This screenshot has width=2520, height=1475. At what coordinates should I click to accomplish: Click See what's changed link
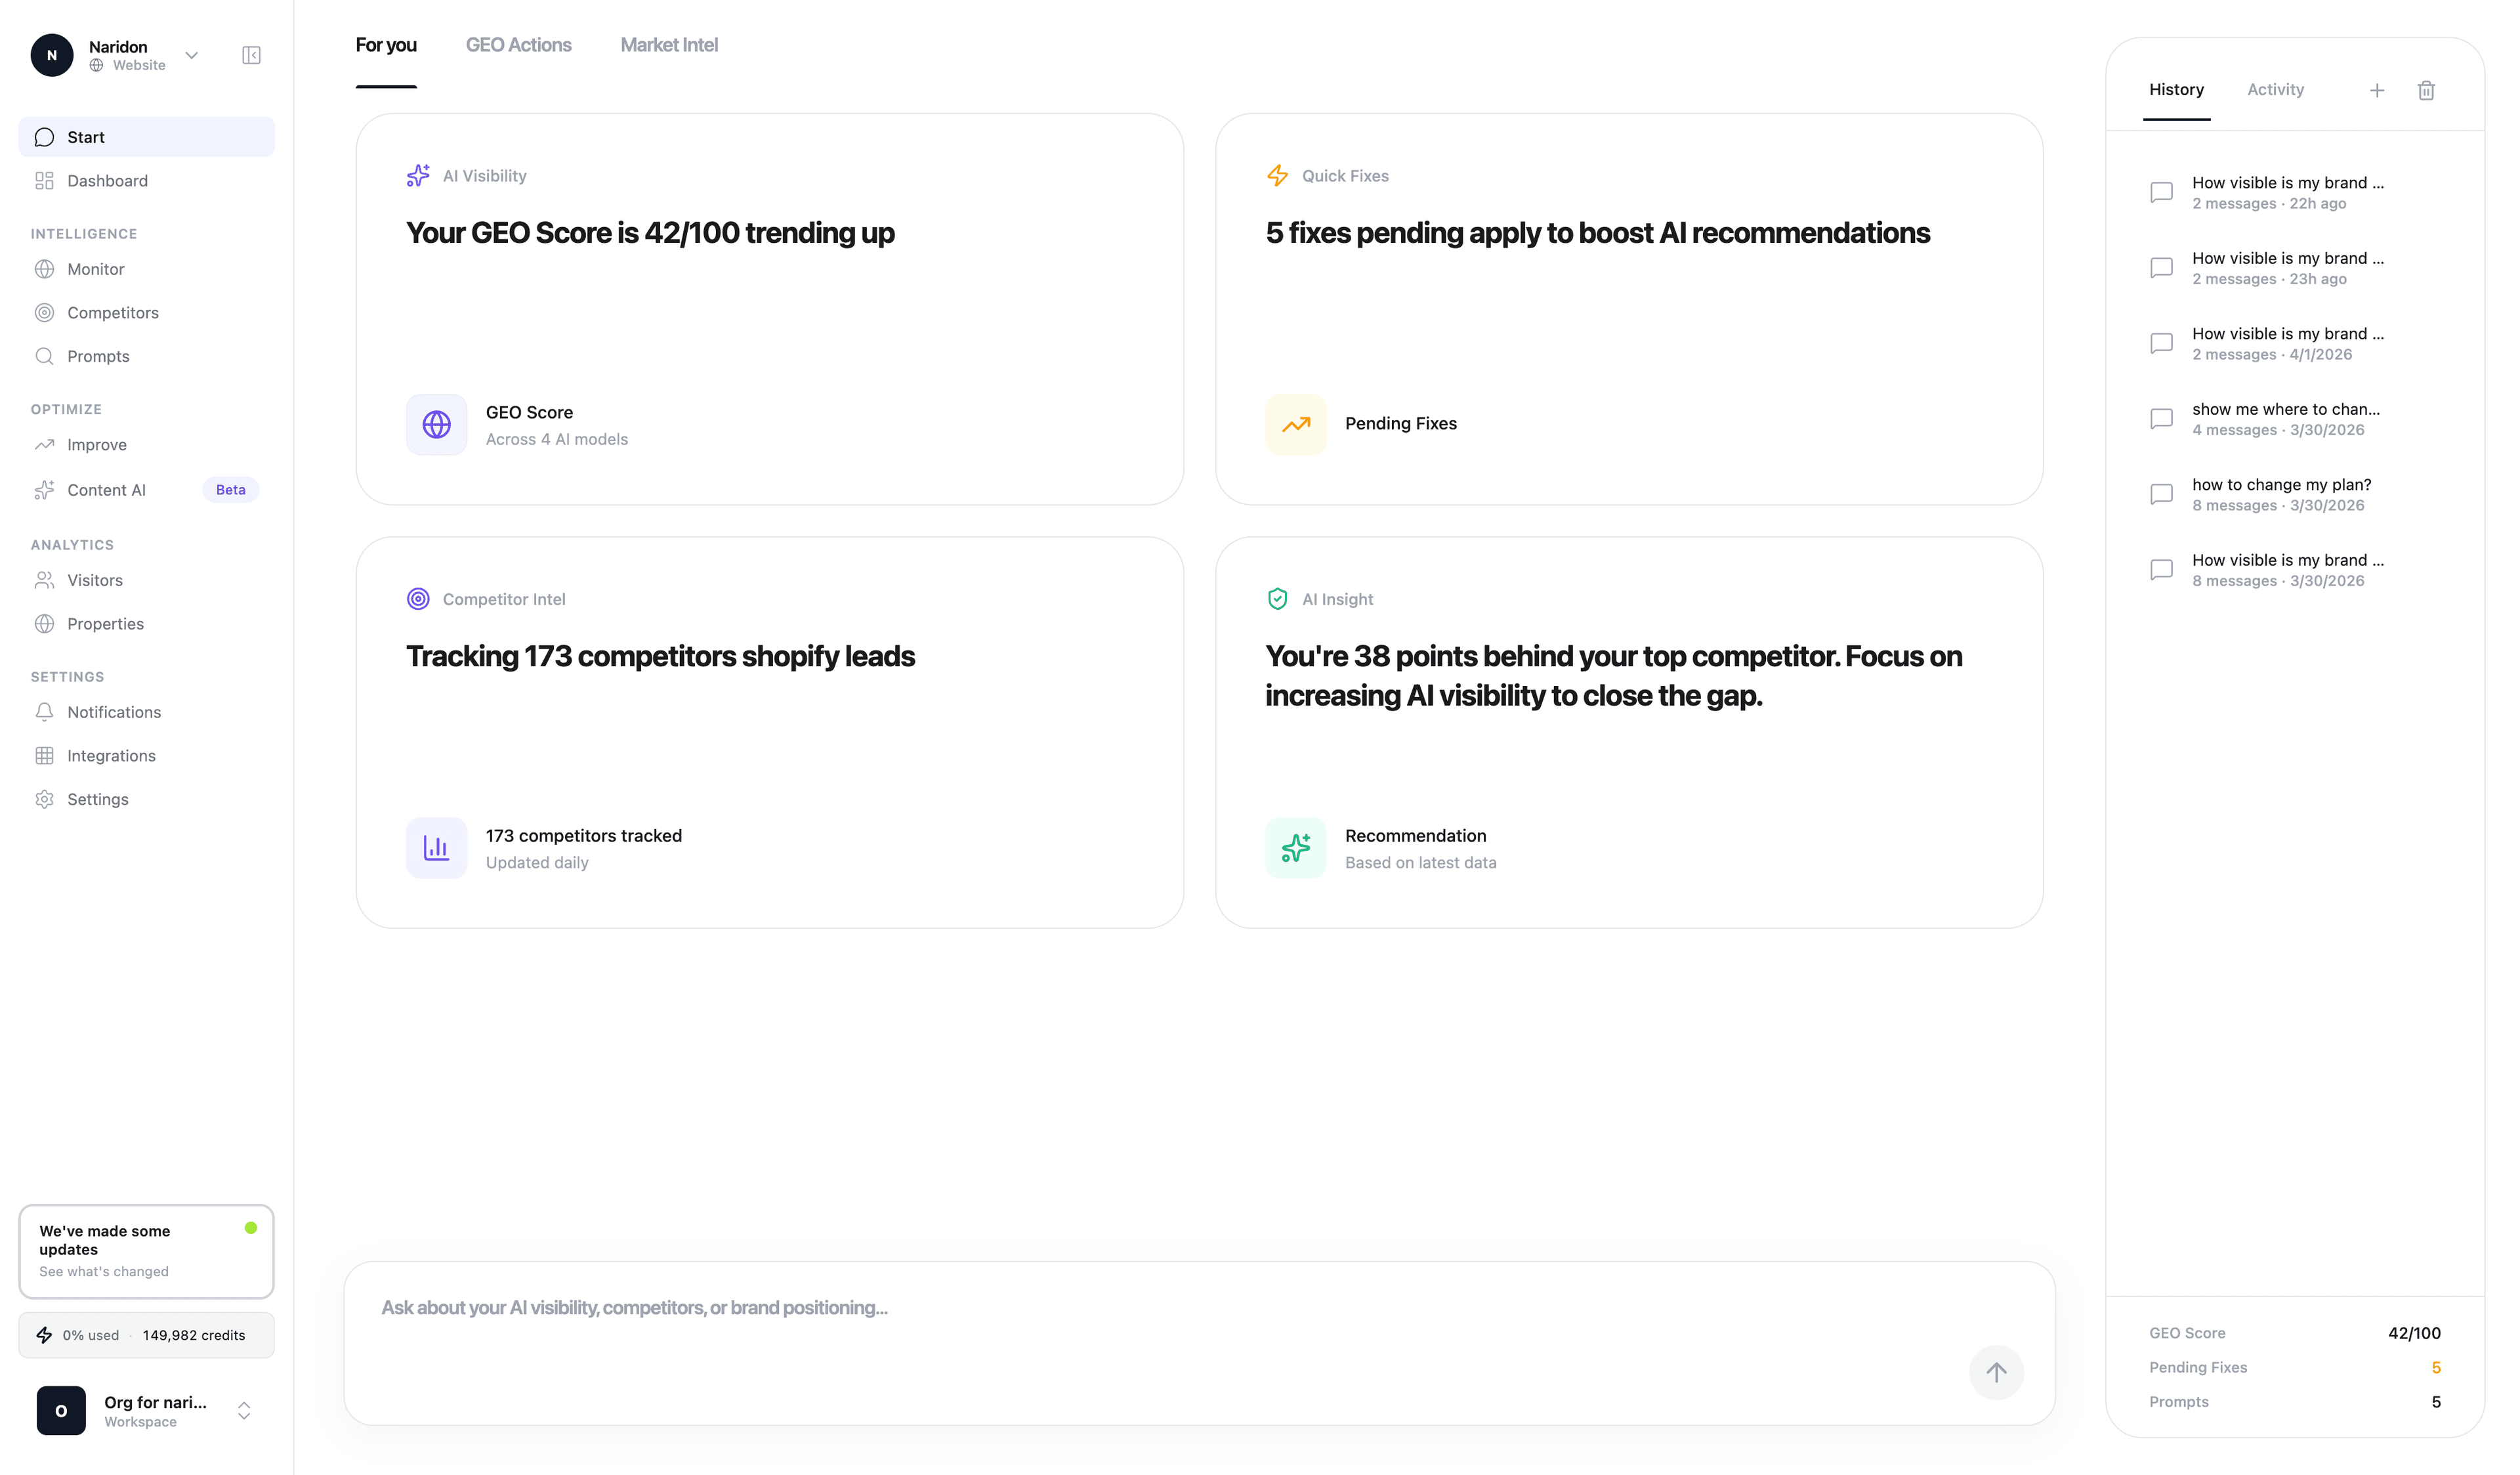coord(103,1271)
